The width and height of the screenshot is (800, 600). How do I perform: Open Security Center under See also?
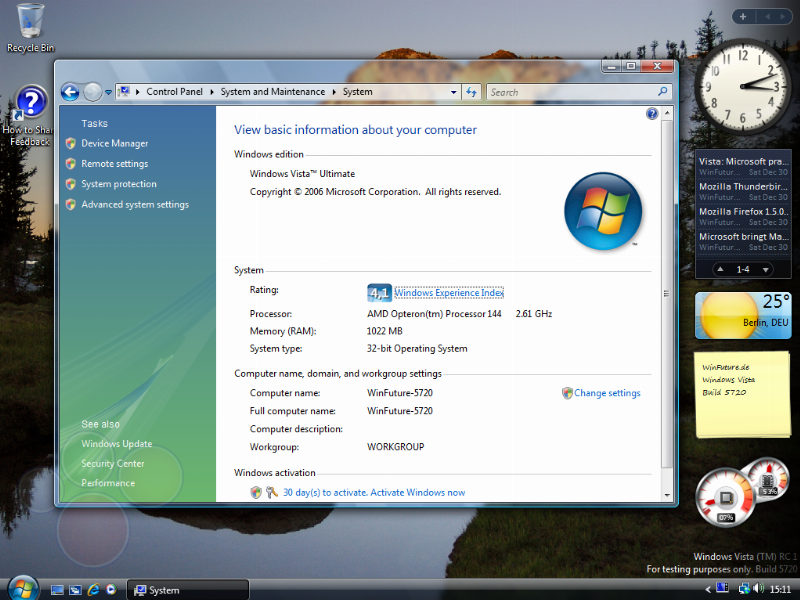tap(113, 464)
